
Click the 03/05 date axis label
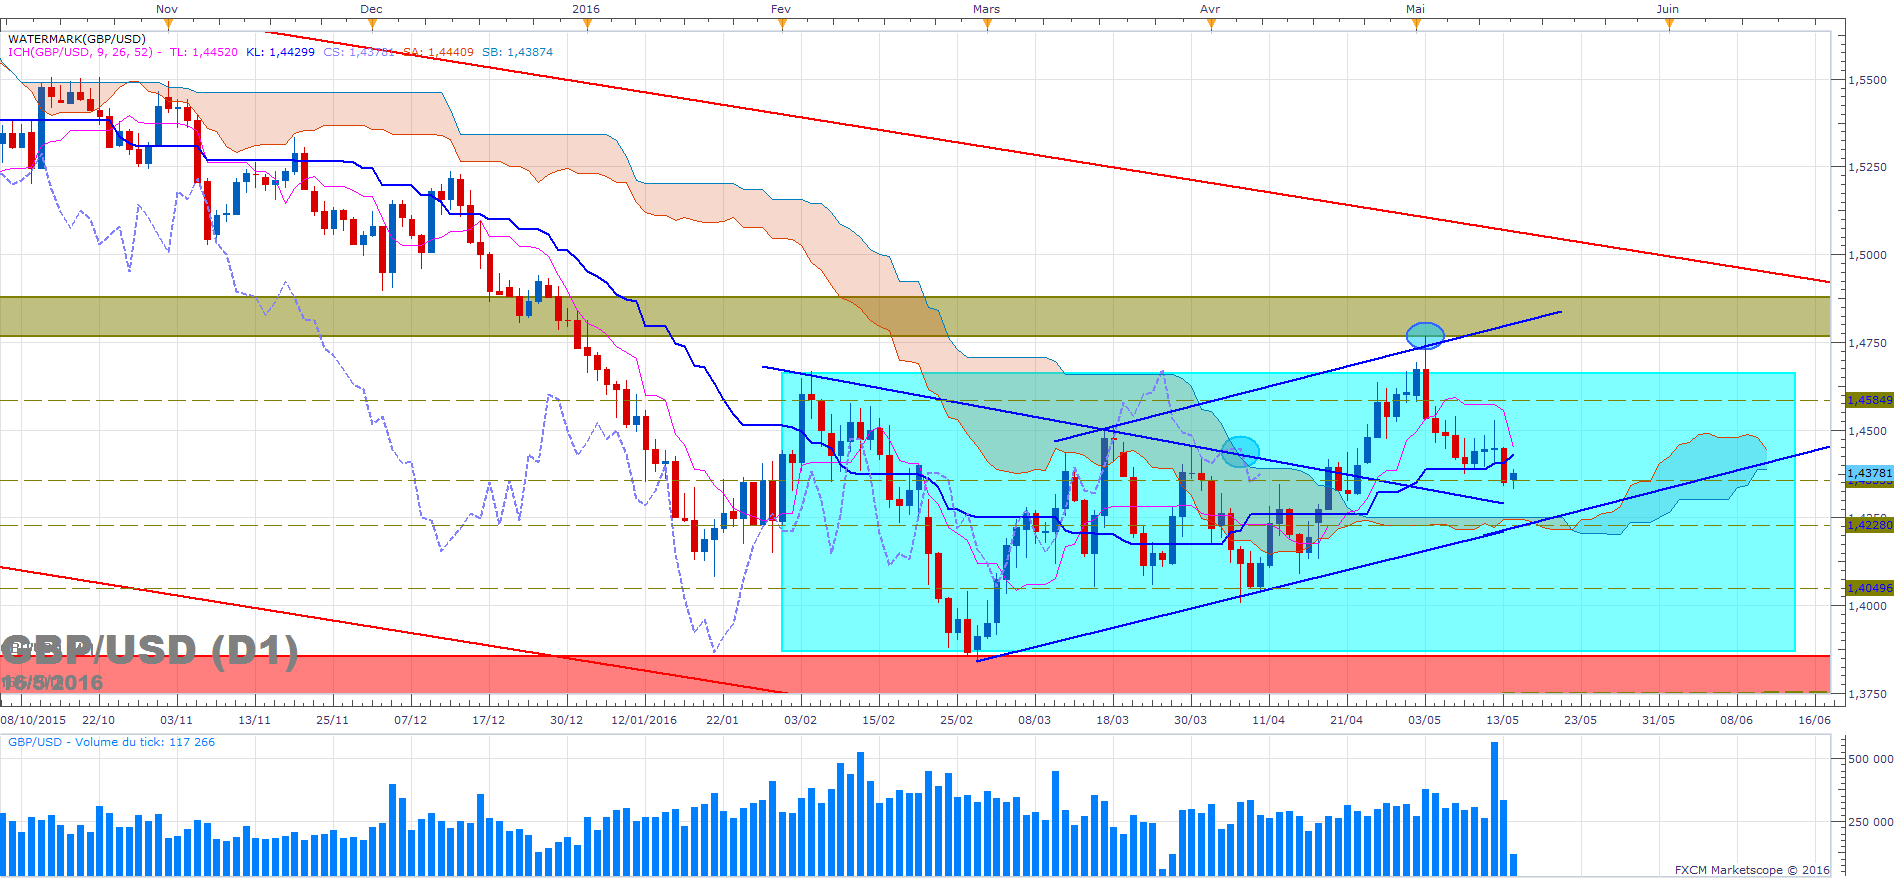pyautogui.click(x=1424, y=720)
